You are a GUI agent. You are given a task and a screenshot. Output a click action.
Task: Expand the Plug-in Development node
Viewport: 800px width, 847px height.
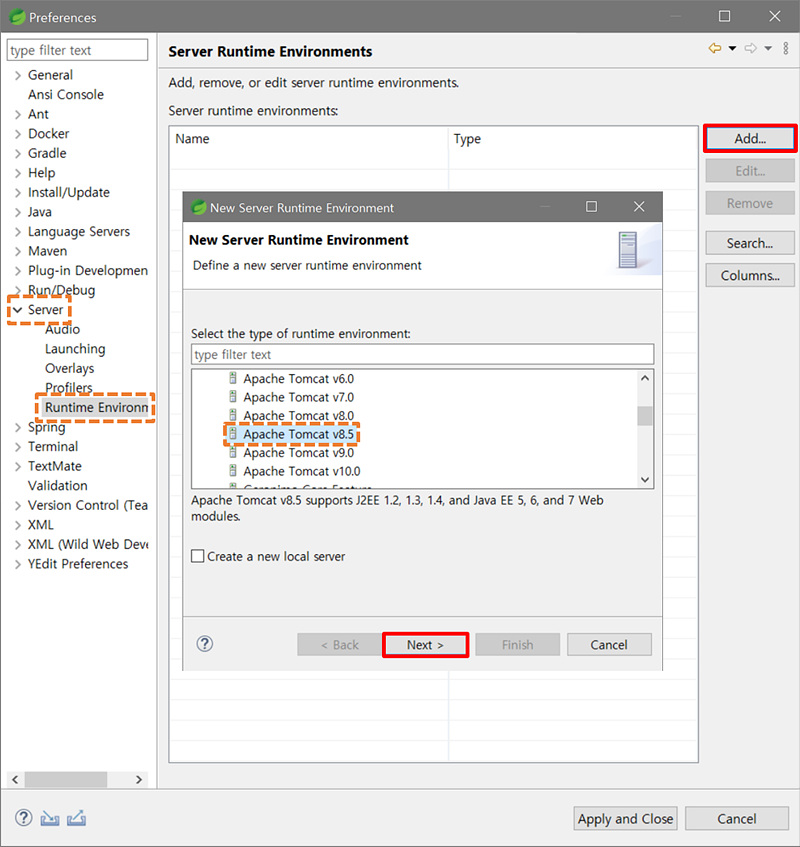coord(18,271)
